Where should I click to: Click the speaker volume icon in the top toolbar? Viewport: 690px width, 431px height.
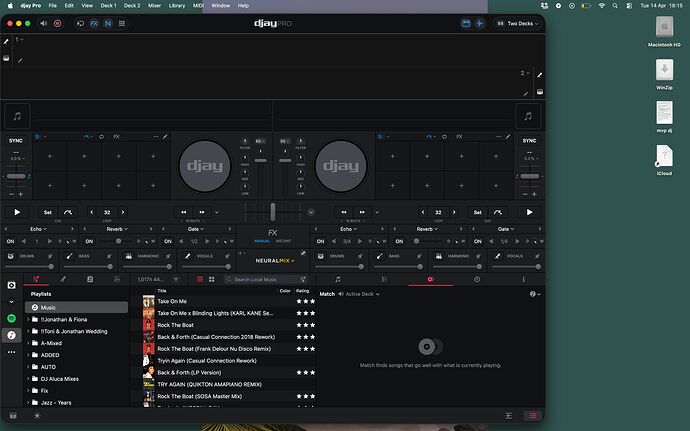tap(44, 23)
